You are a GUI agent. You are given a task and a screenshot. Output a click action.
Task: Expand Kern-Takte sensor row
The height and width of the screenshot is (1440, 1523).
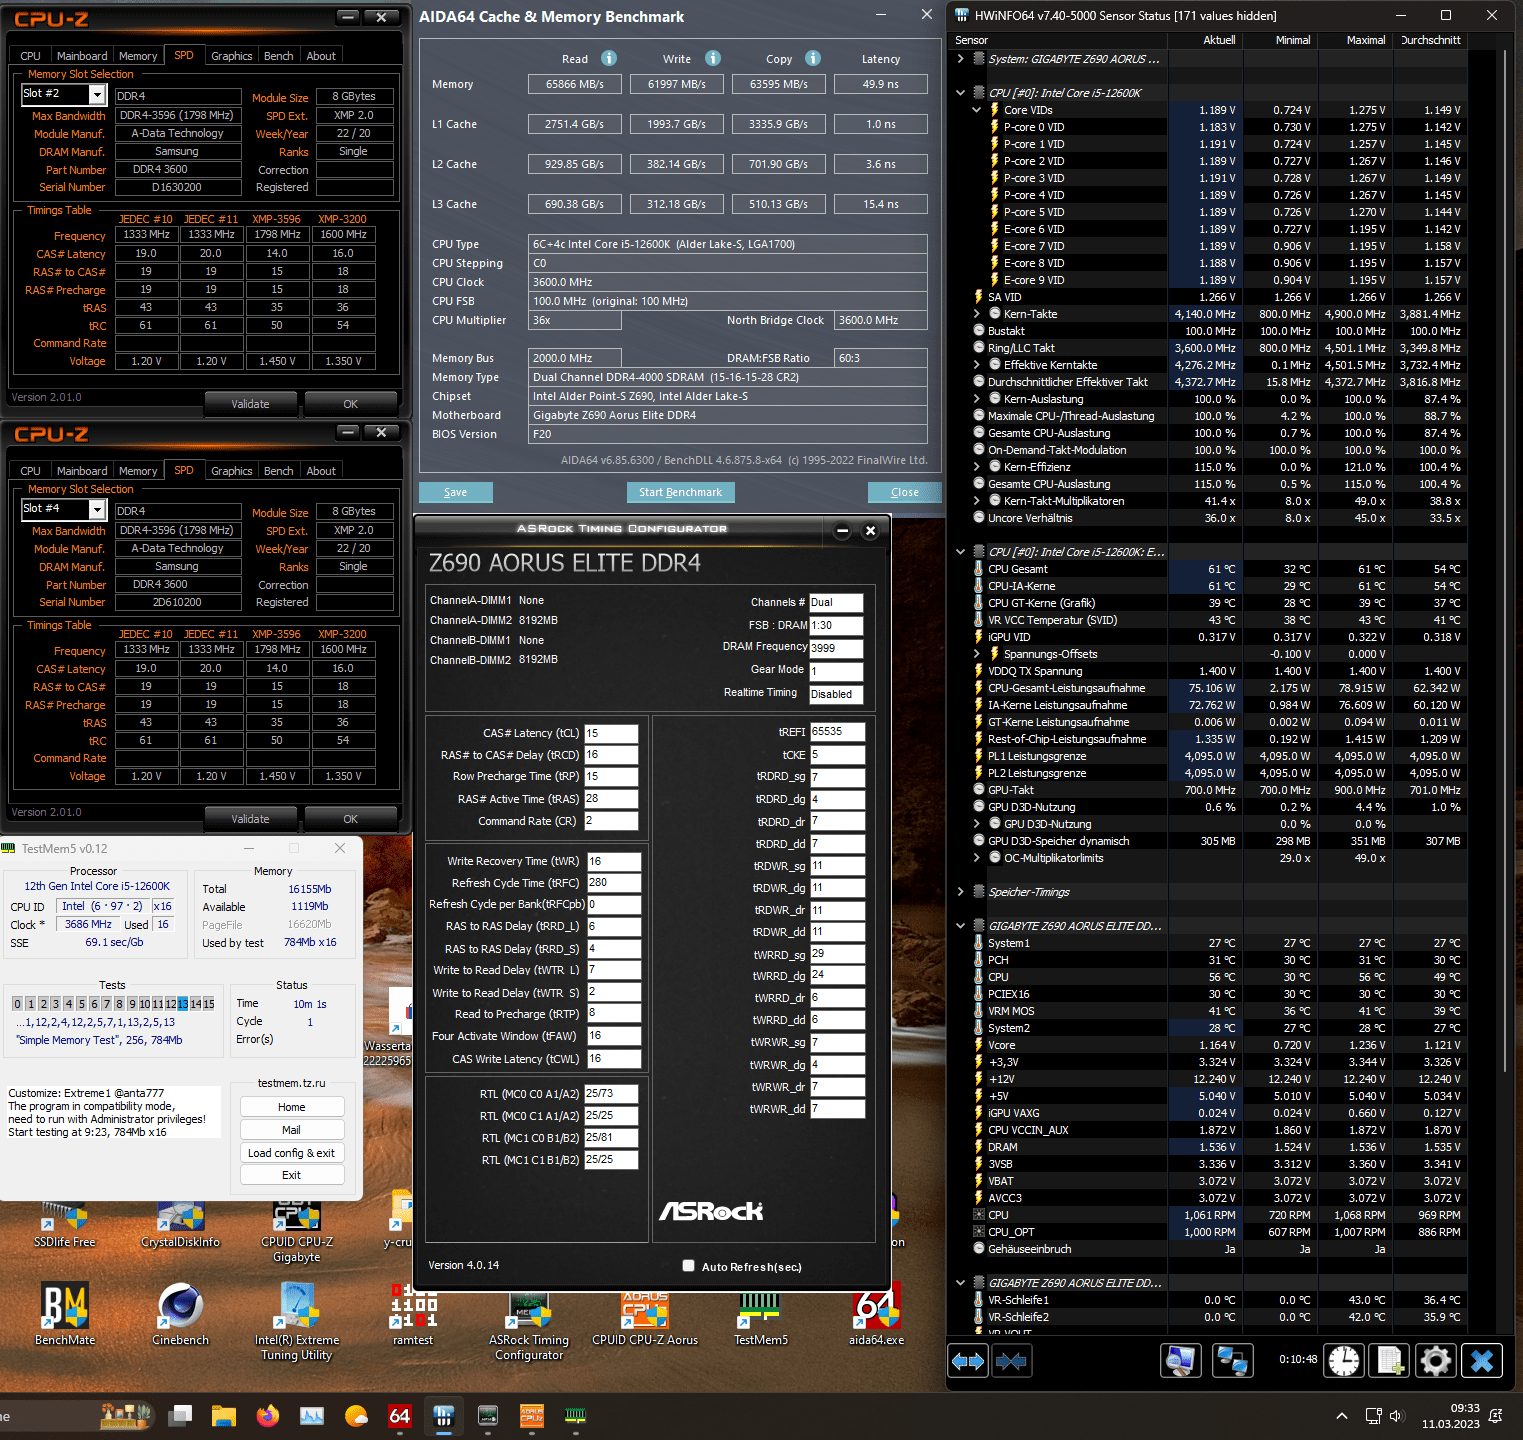point(977,314)
